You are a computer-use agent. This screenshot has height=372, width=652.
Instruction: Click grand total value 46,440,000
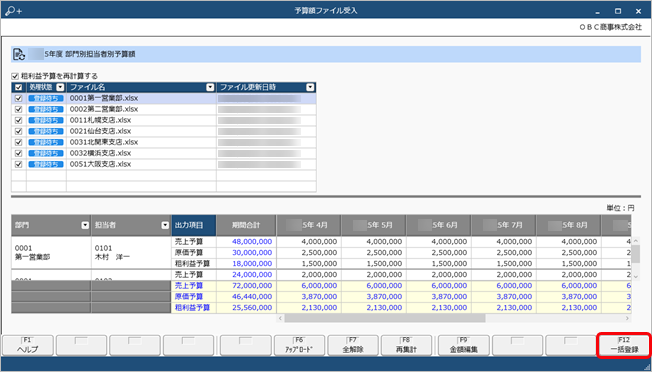point(252,297)
